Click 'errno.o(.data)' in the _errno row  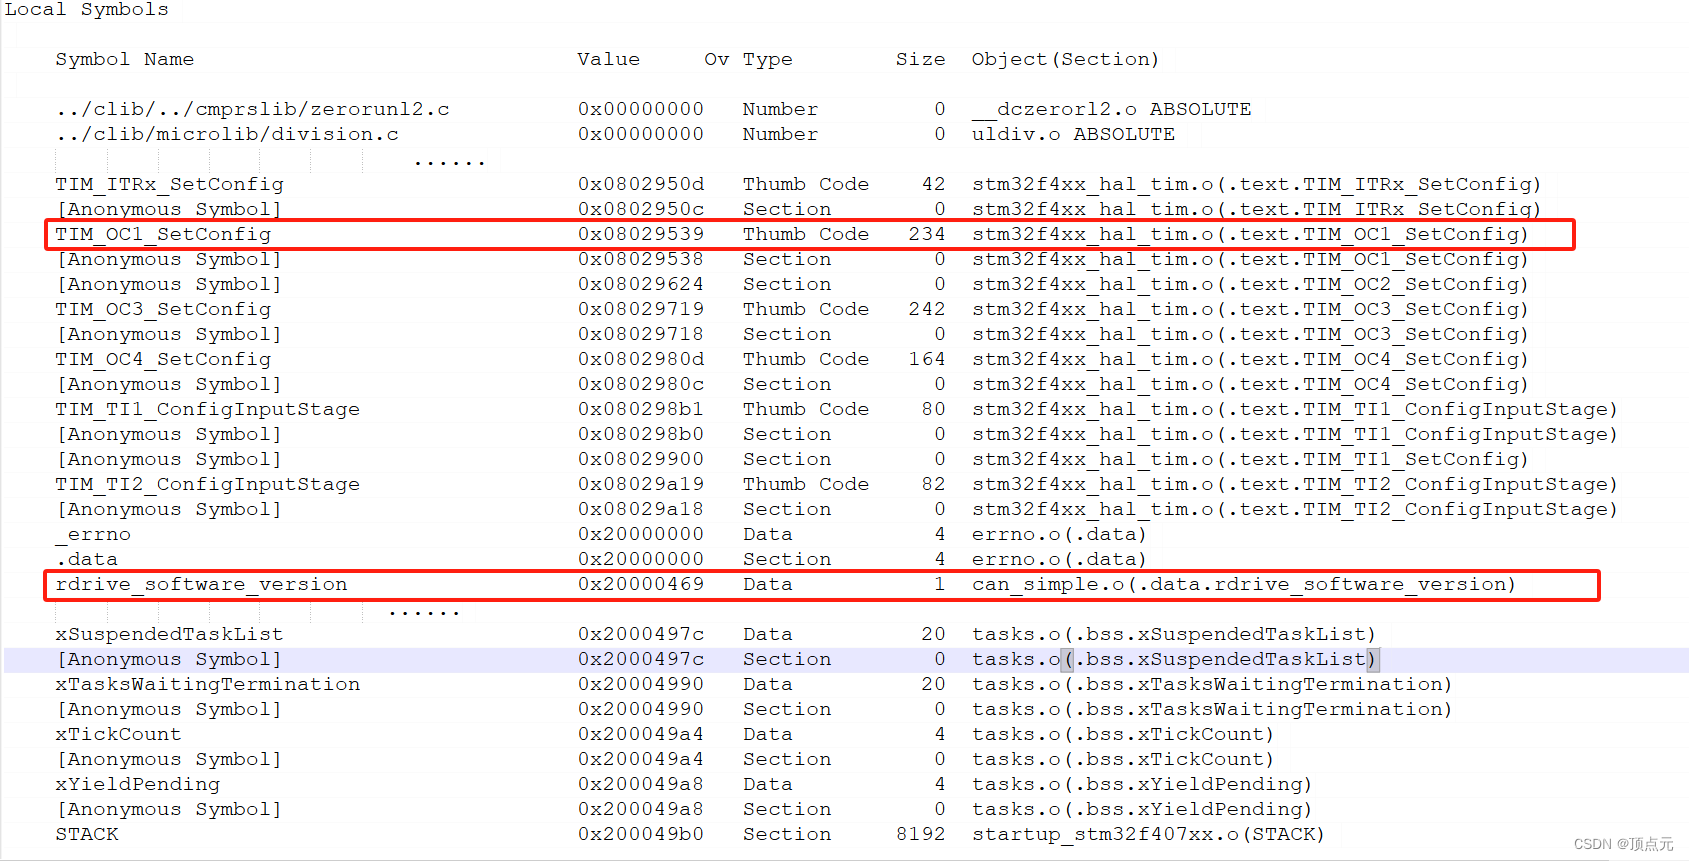1059,534
